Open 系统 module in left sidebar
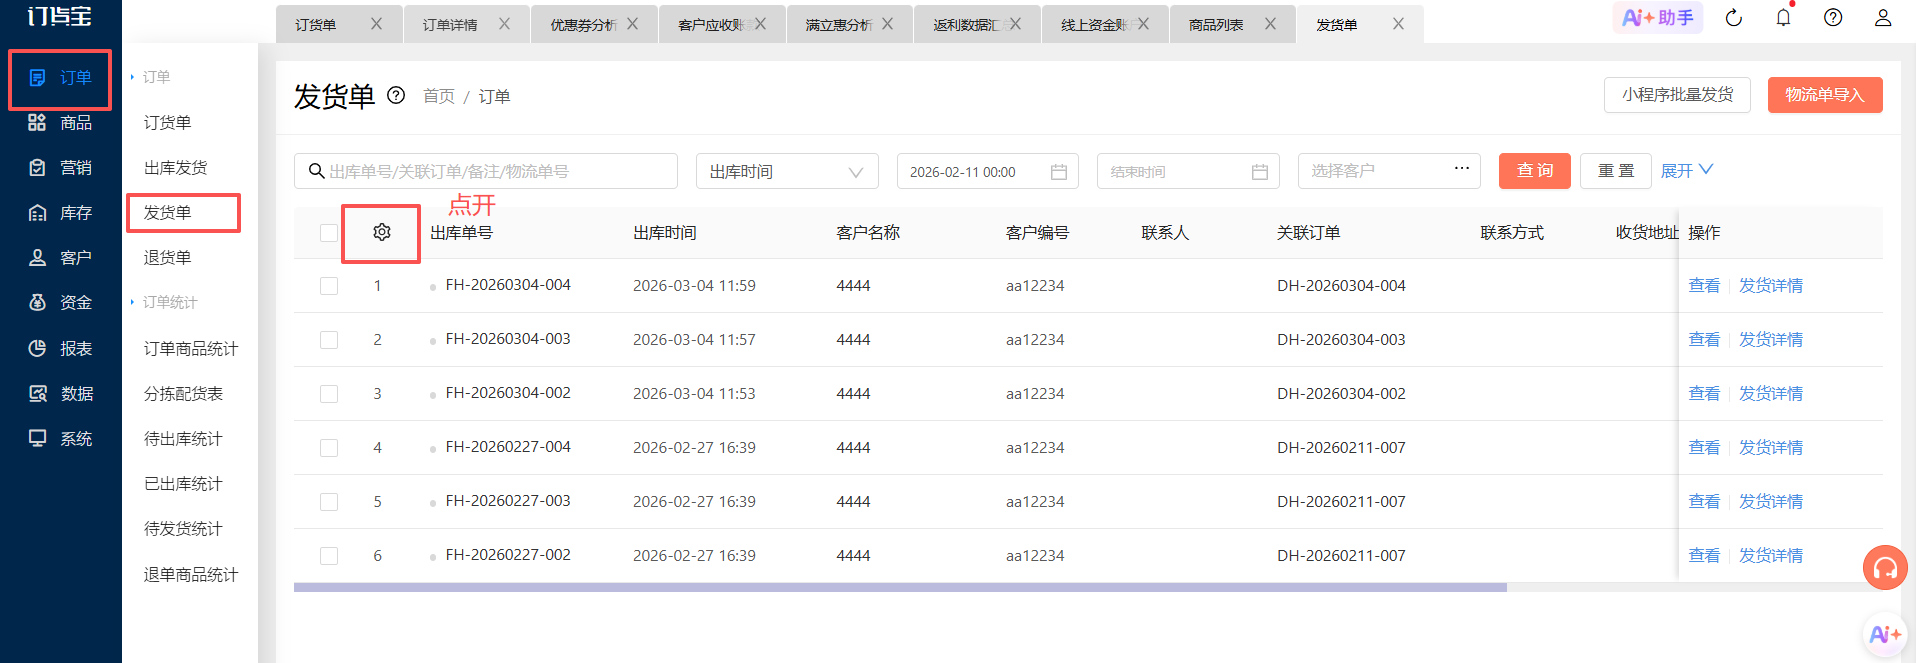 [x=61, y=439]
